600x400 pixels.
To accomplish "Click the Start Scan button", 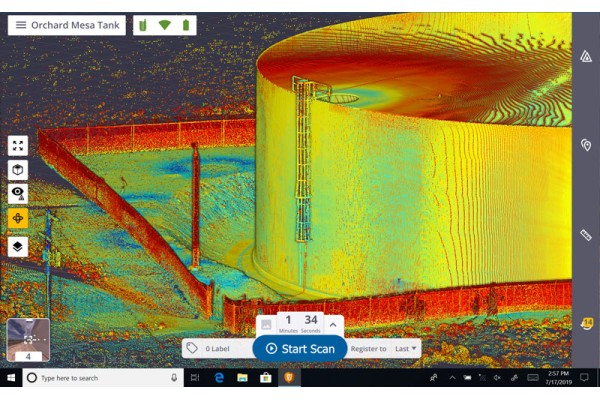I will (x=300, y=349).
